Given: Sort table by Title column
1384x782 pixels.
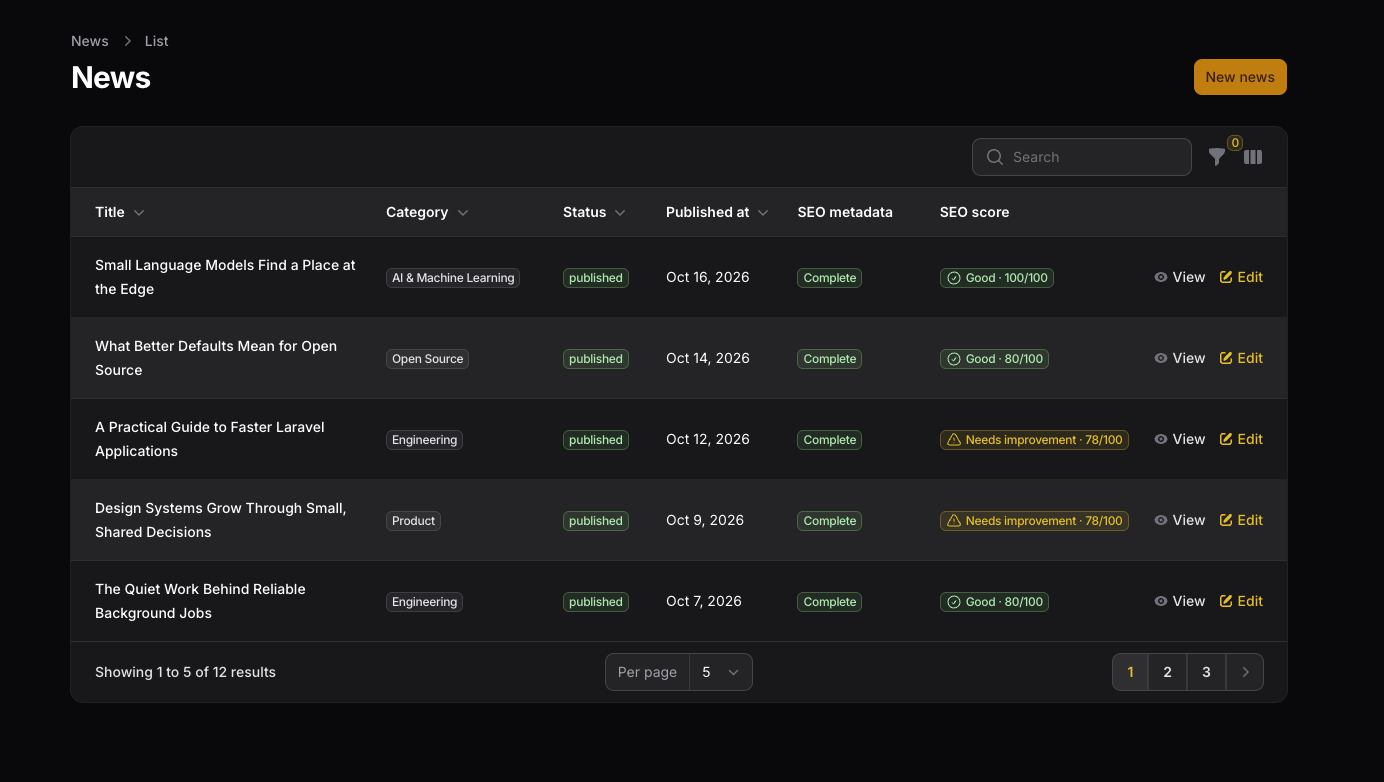Looking at the screenshot, I should click(x=120, y=212).
